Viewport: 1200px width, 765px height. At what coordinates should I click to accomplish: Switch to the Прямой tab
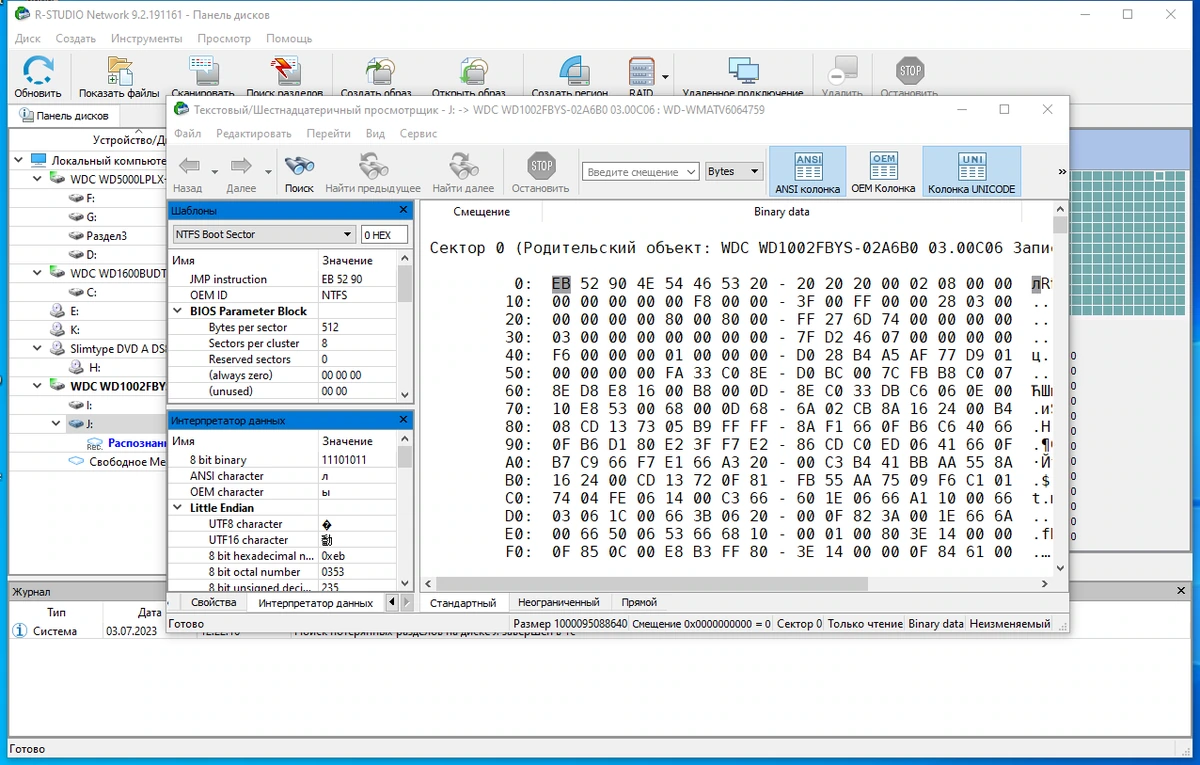[x=639, y=602]
